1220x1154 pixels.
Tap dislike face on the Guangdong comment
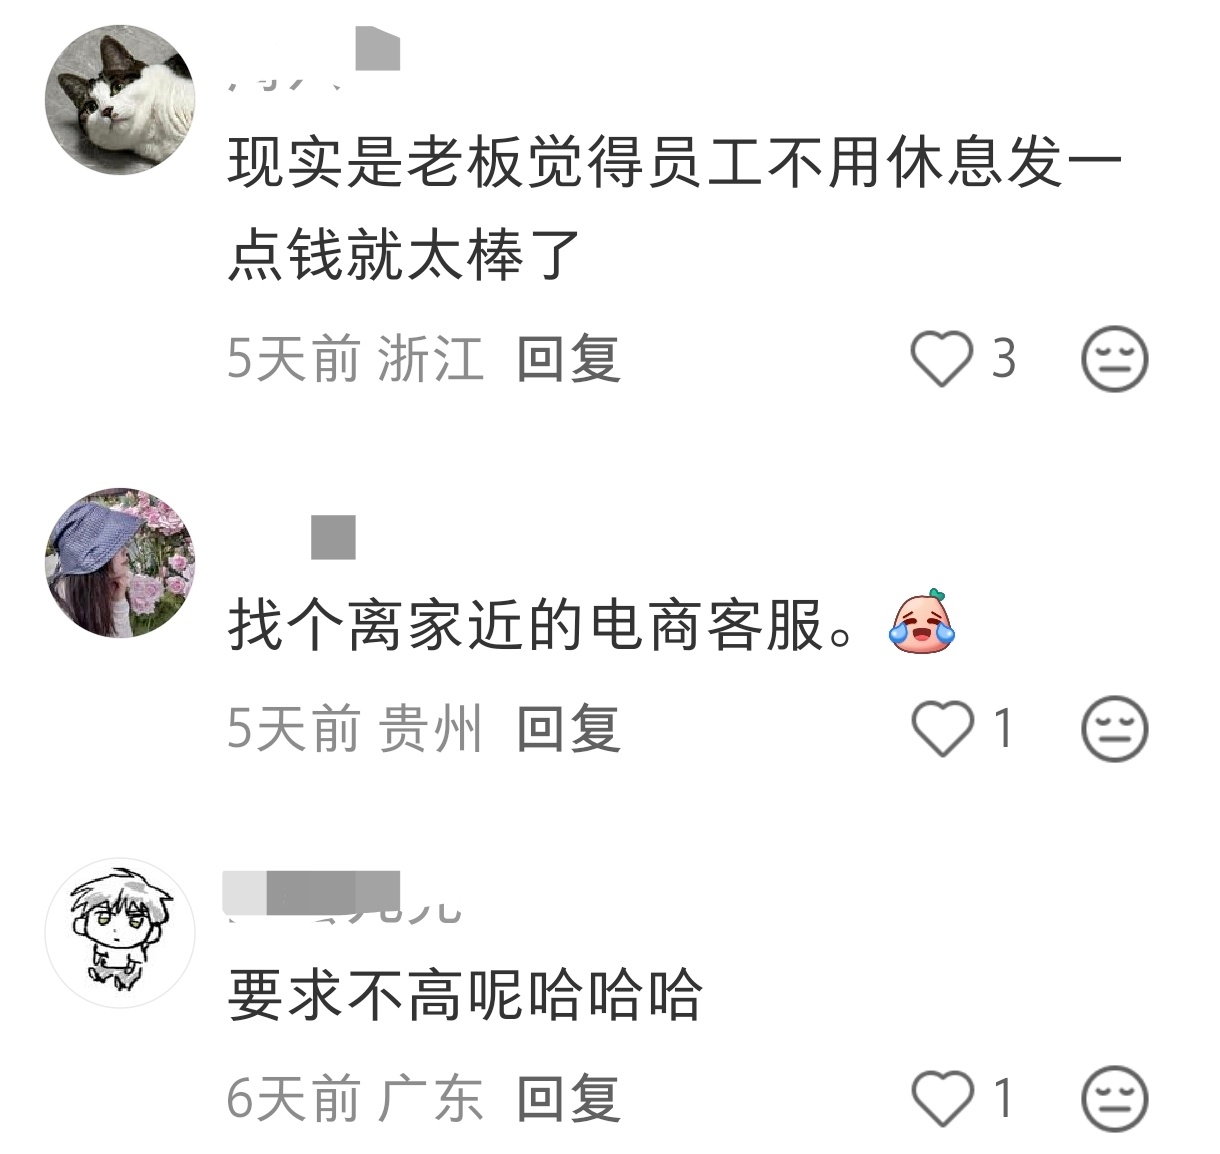(x=1115, y=1098)
